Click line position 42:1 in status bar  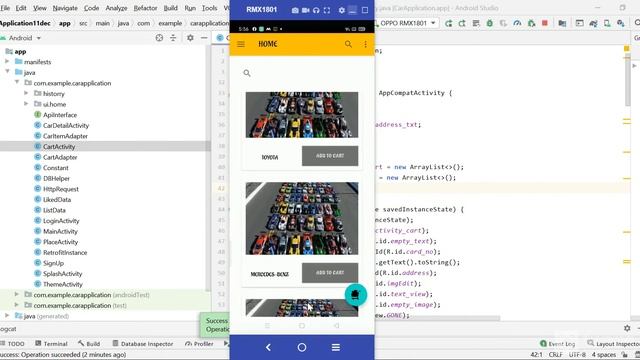tap(536, 355)
